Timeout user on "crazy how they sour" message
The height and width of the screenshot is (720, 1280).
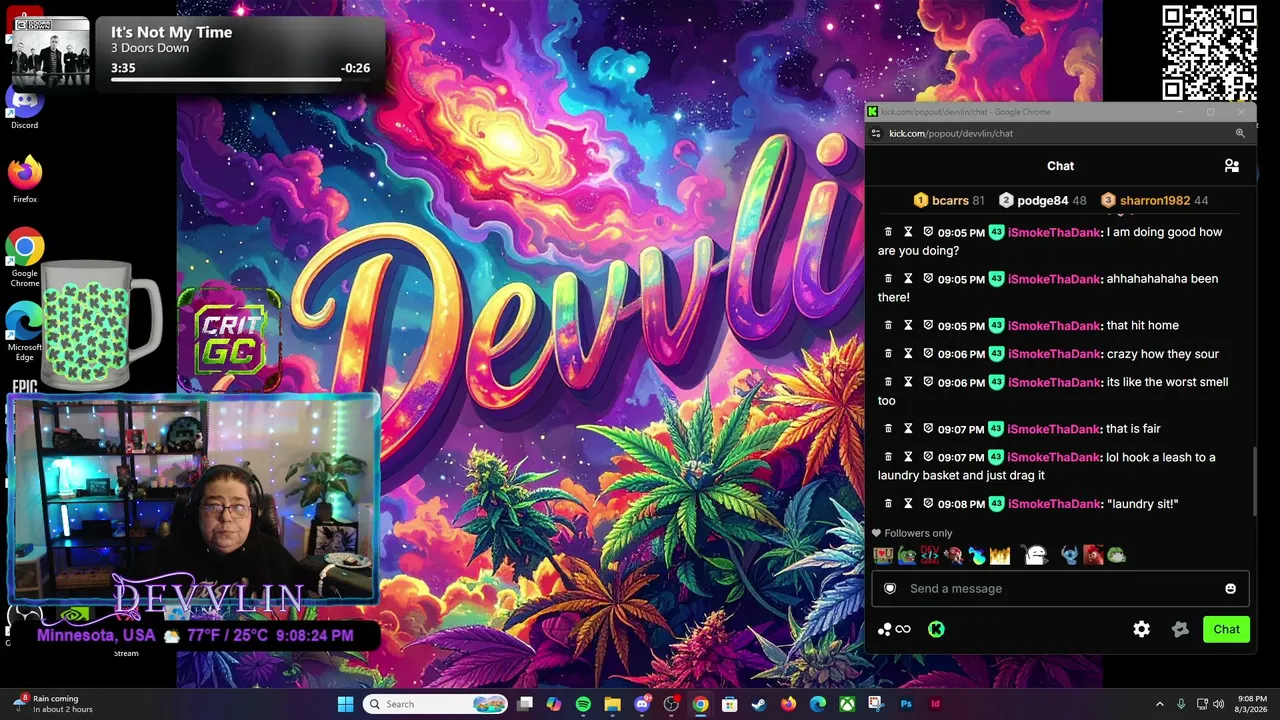[908, 353]
